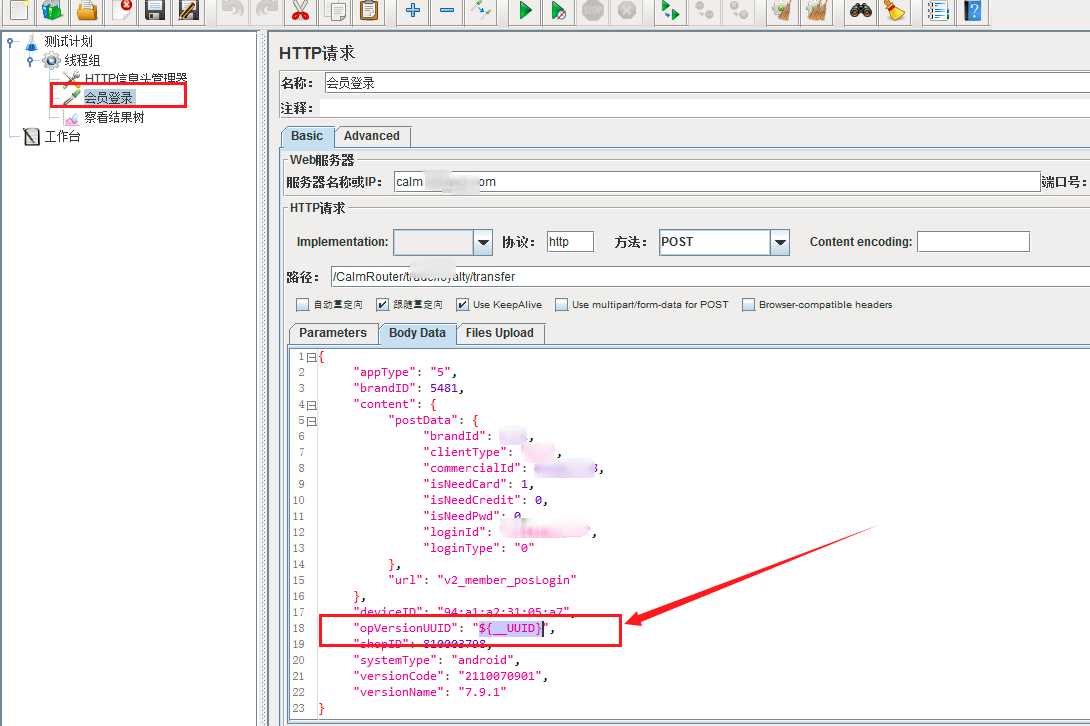Image resolution: width=1090 pixels, height=726 pixels.
Task: Cut selection with the scissors icon
Action: pos(300,9)
